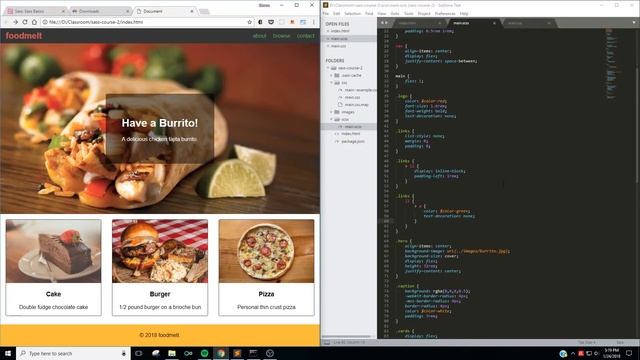Open the Goto menu in Sublime Text
Image resolution: width=640 pixels, height=360 pixels.
coord(395,13)
